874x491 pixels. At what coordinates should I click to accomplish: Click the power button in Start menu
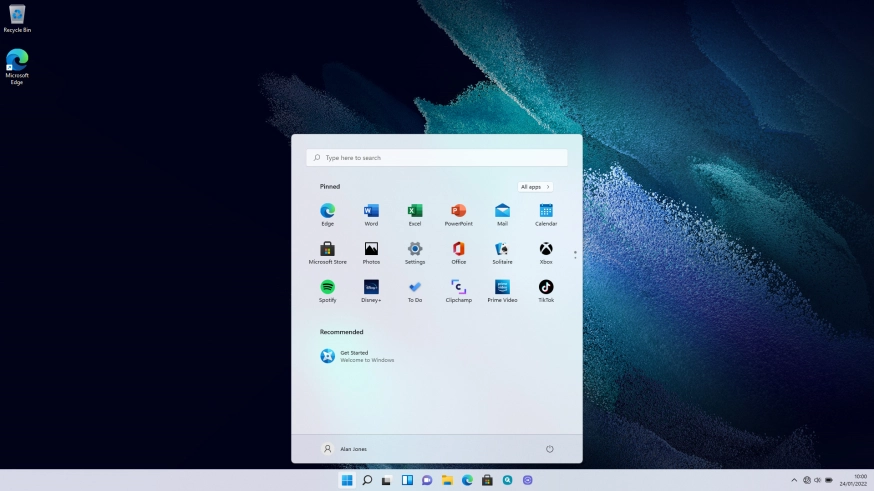(549, 449)
